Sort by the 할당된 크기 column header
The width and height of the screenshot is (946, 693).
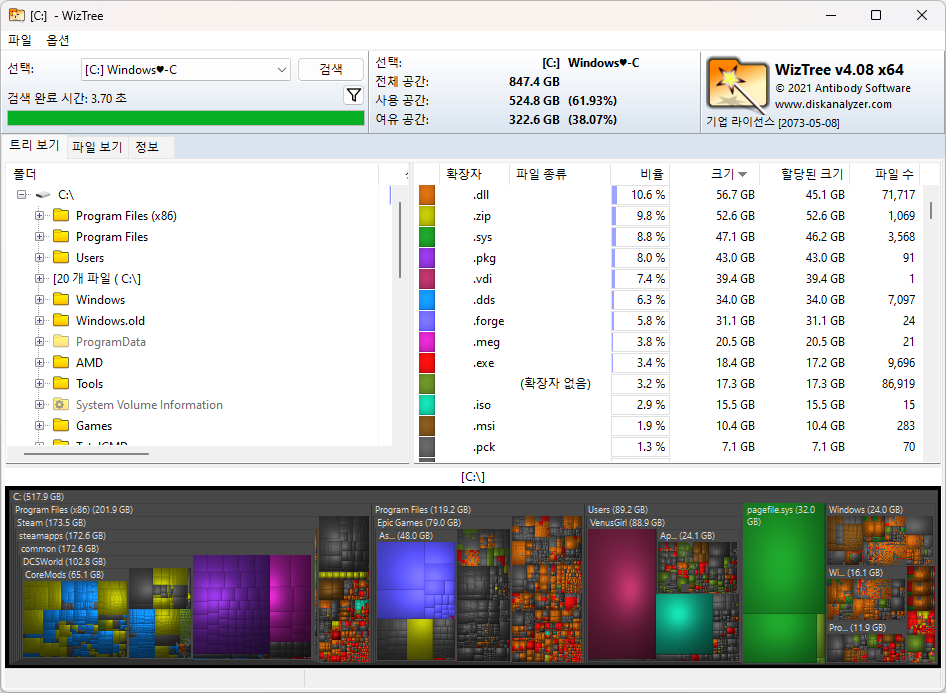(805, 174)
